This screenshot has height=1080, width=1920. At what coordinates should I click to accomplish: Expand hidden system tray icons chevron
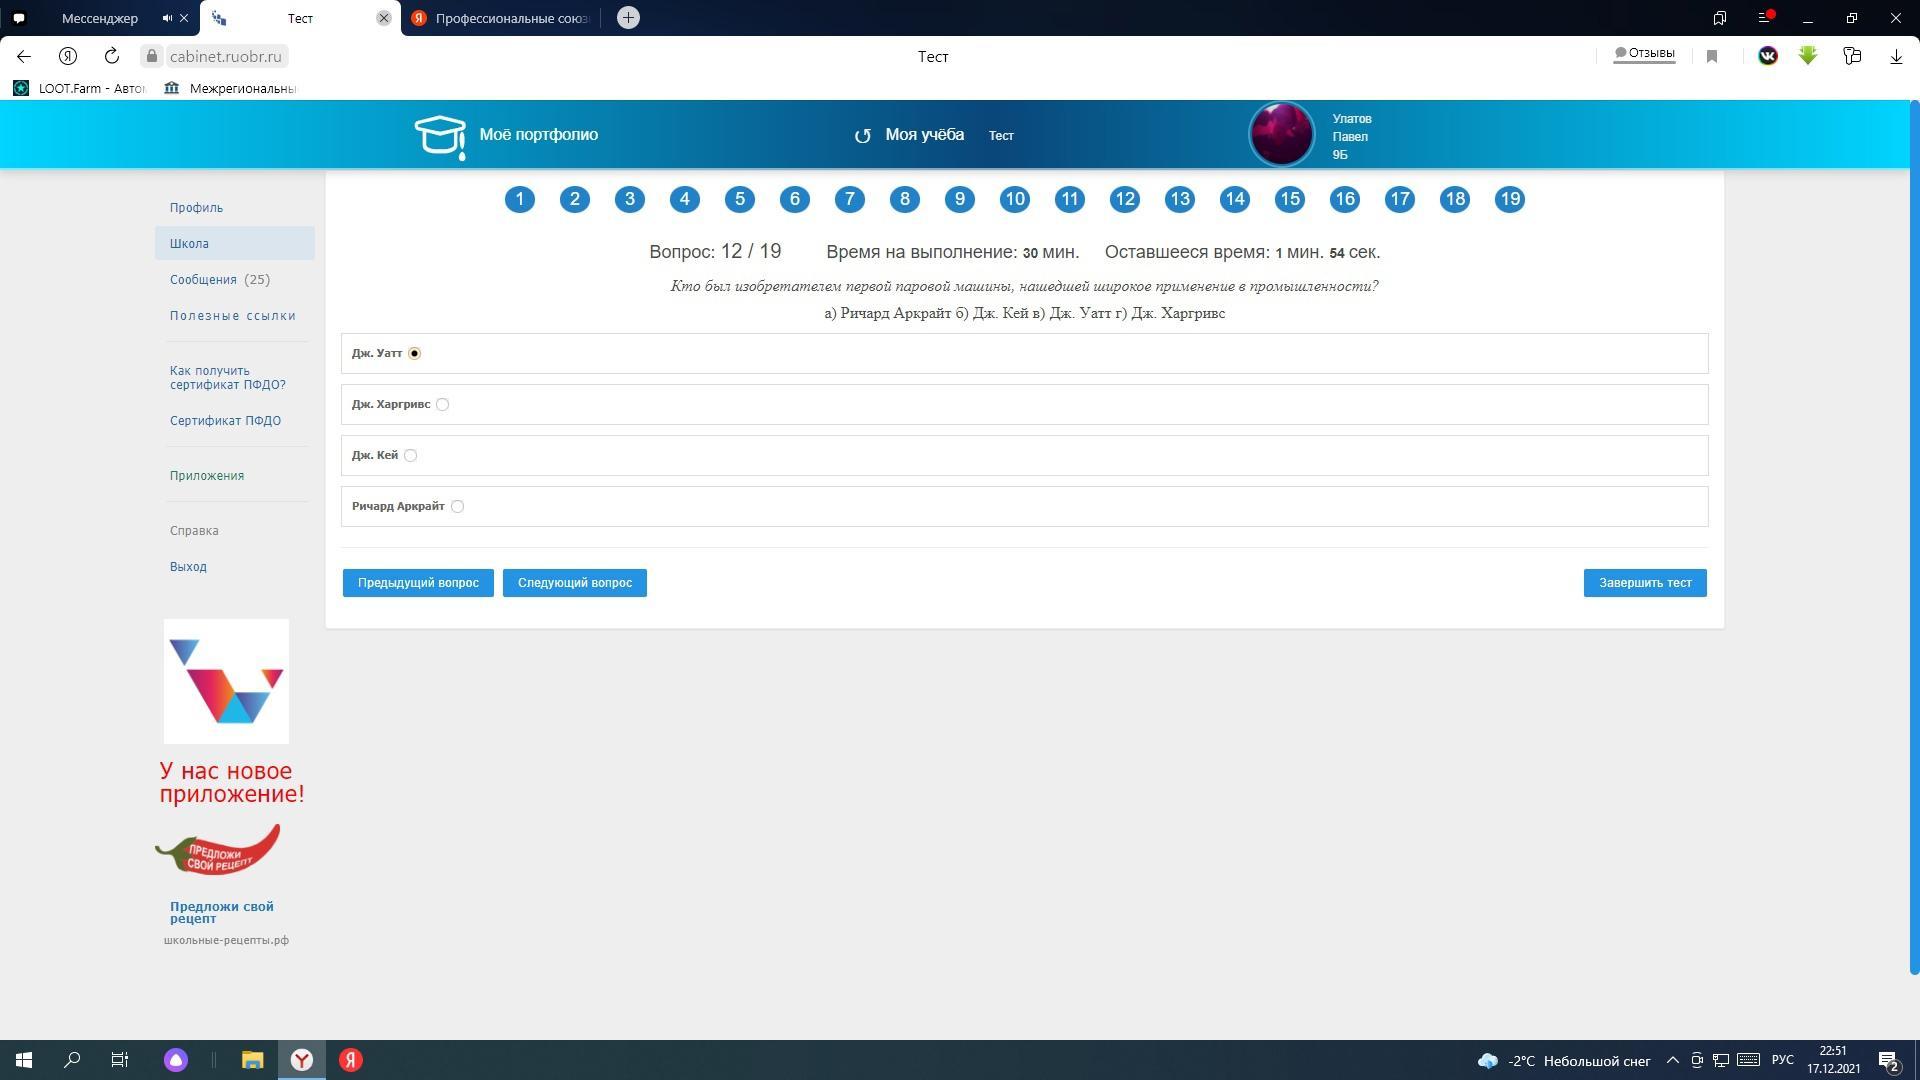point(1672,1060)
